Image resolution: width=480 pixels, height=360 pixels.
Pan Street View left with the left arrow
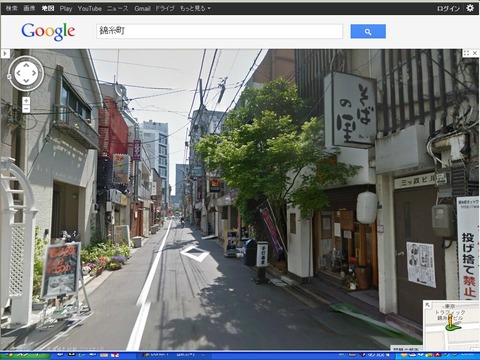pyautogui.click(x=18, y=73)
